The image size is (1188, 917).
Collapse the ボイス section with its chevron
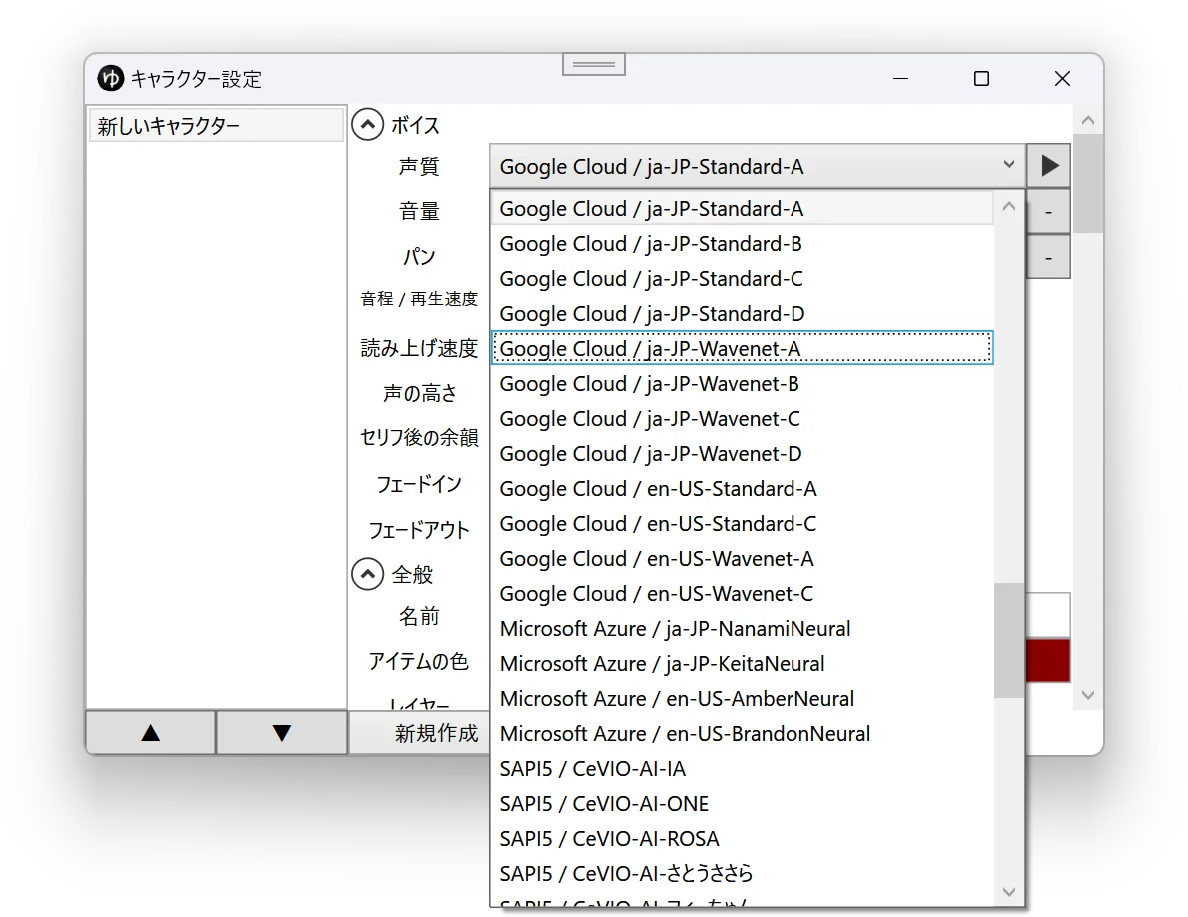(x=367, y=125)
